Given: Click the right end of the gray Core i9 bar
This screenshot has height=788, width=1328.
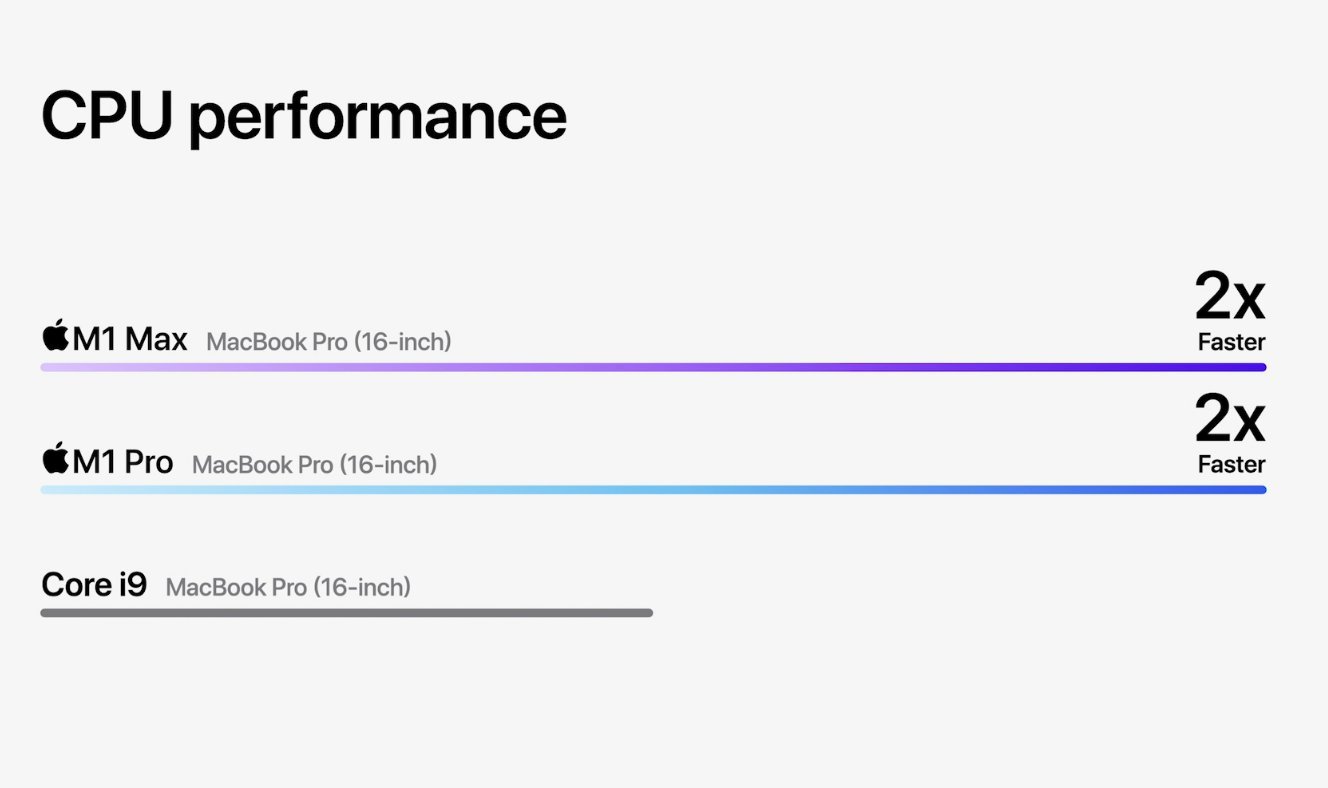Looking at the screenshot, I should coord(648,613).
